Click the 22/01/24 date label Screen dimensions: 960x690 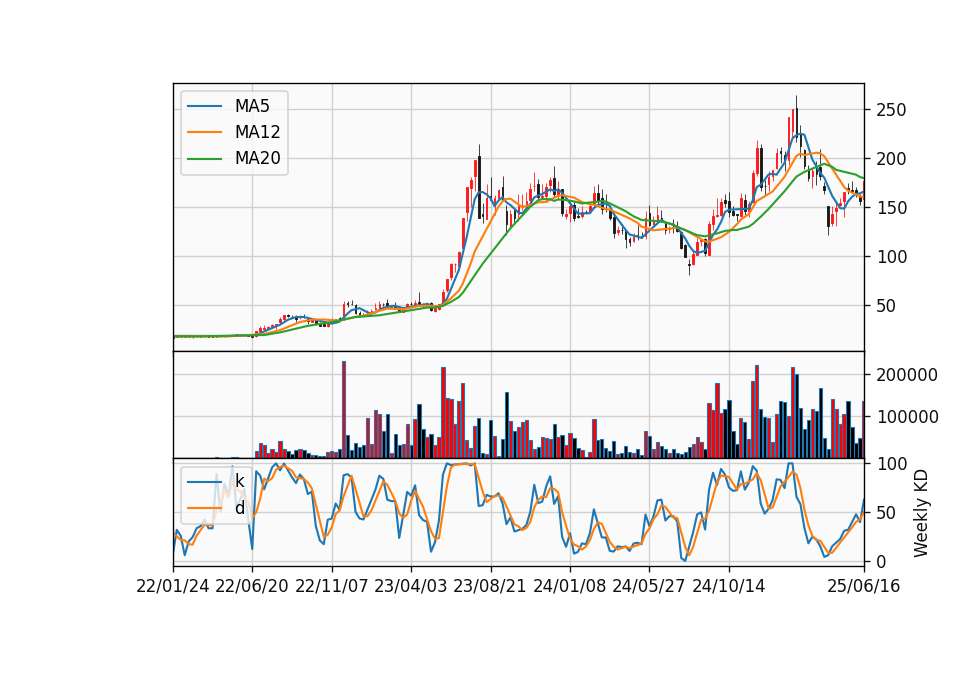173,587
